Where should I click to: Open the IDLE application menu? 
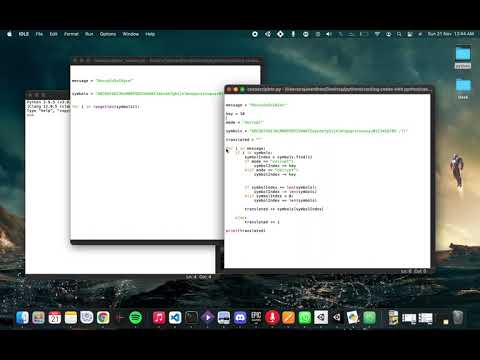[24, 34]
